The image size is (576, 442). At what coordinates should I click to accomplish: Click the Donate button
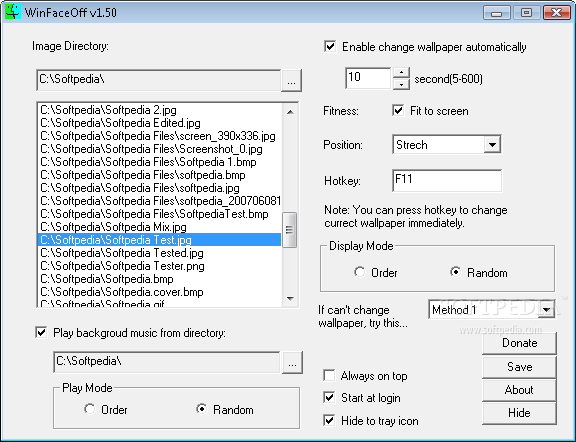(x=519, y=343)
